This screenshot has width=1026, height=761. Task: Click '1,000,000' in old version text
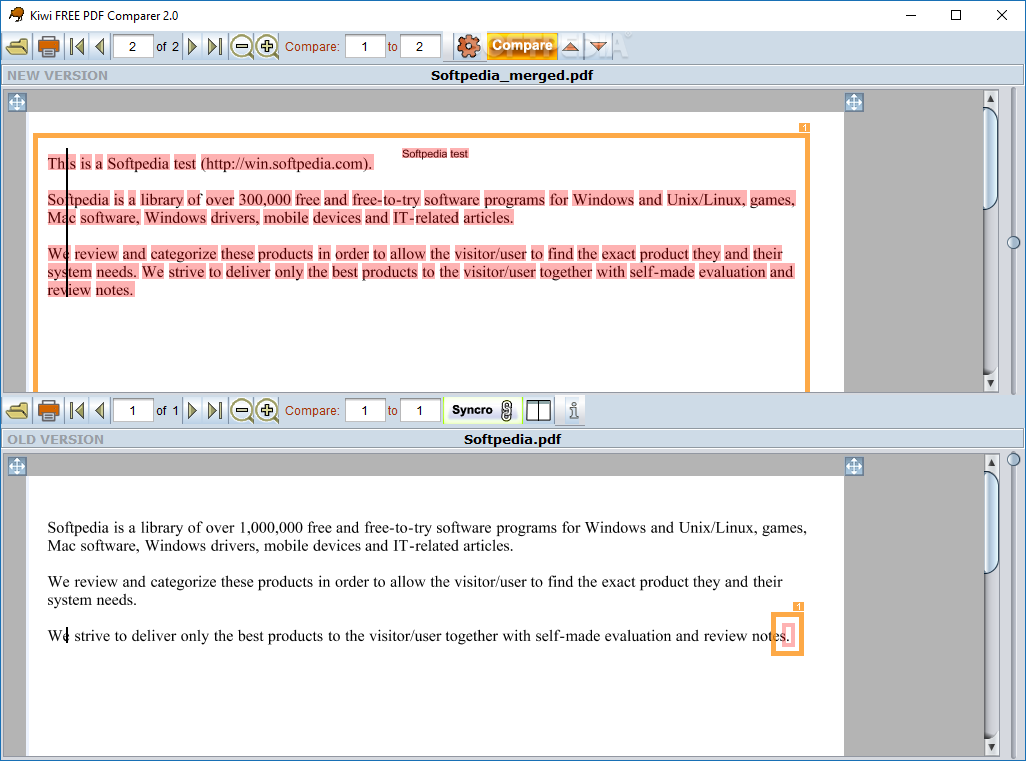point(271,528)
